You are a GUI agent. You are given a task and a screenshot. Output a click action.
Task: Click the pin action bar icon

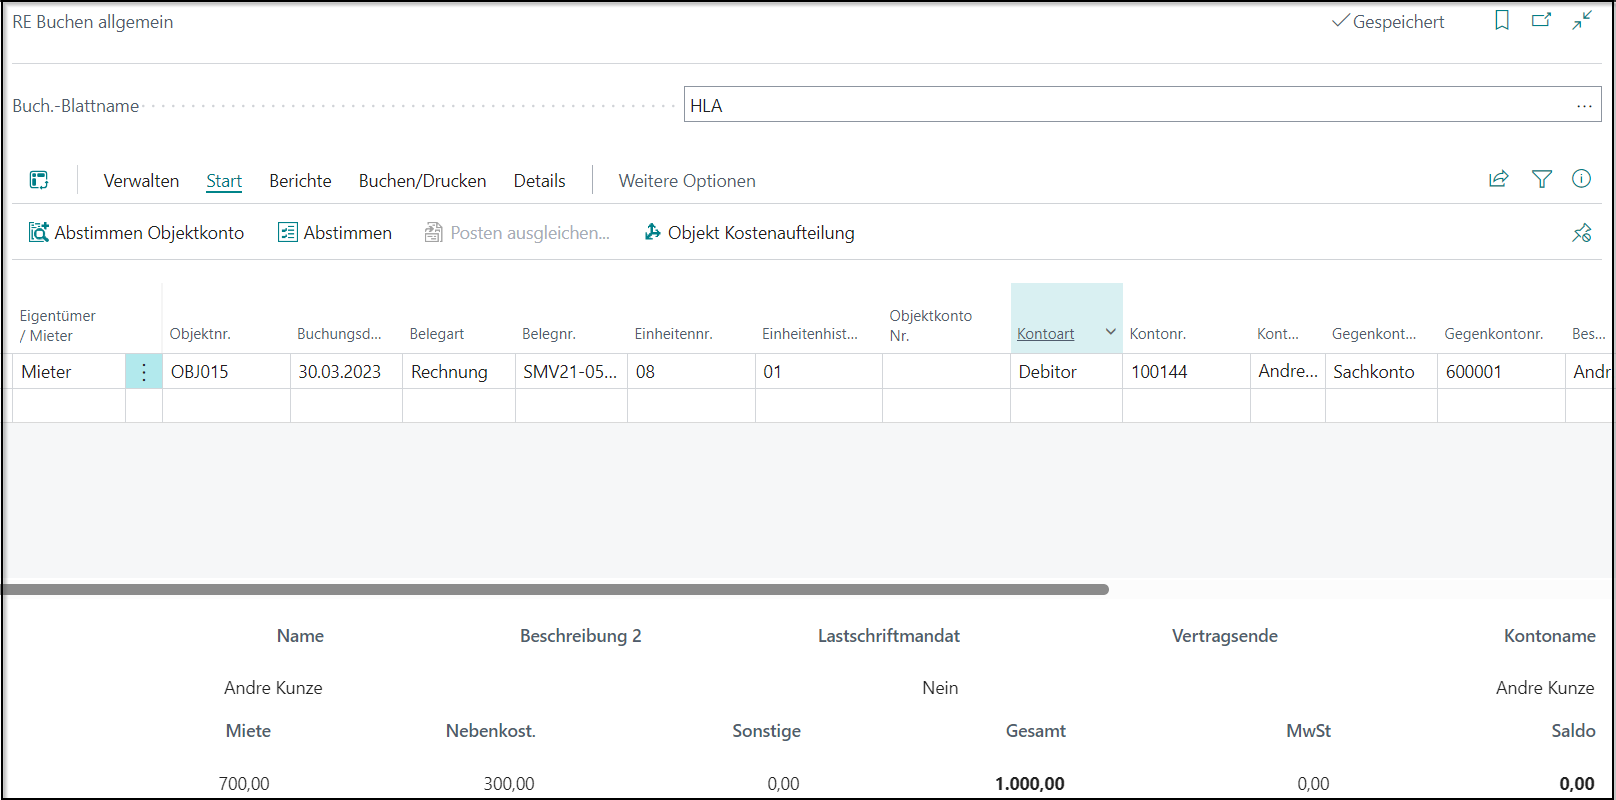(1581, 233)
